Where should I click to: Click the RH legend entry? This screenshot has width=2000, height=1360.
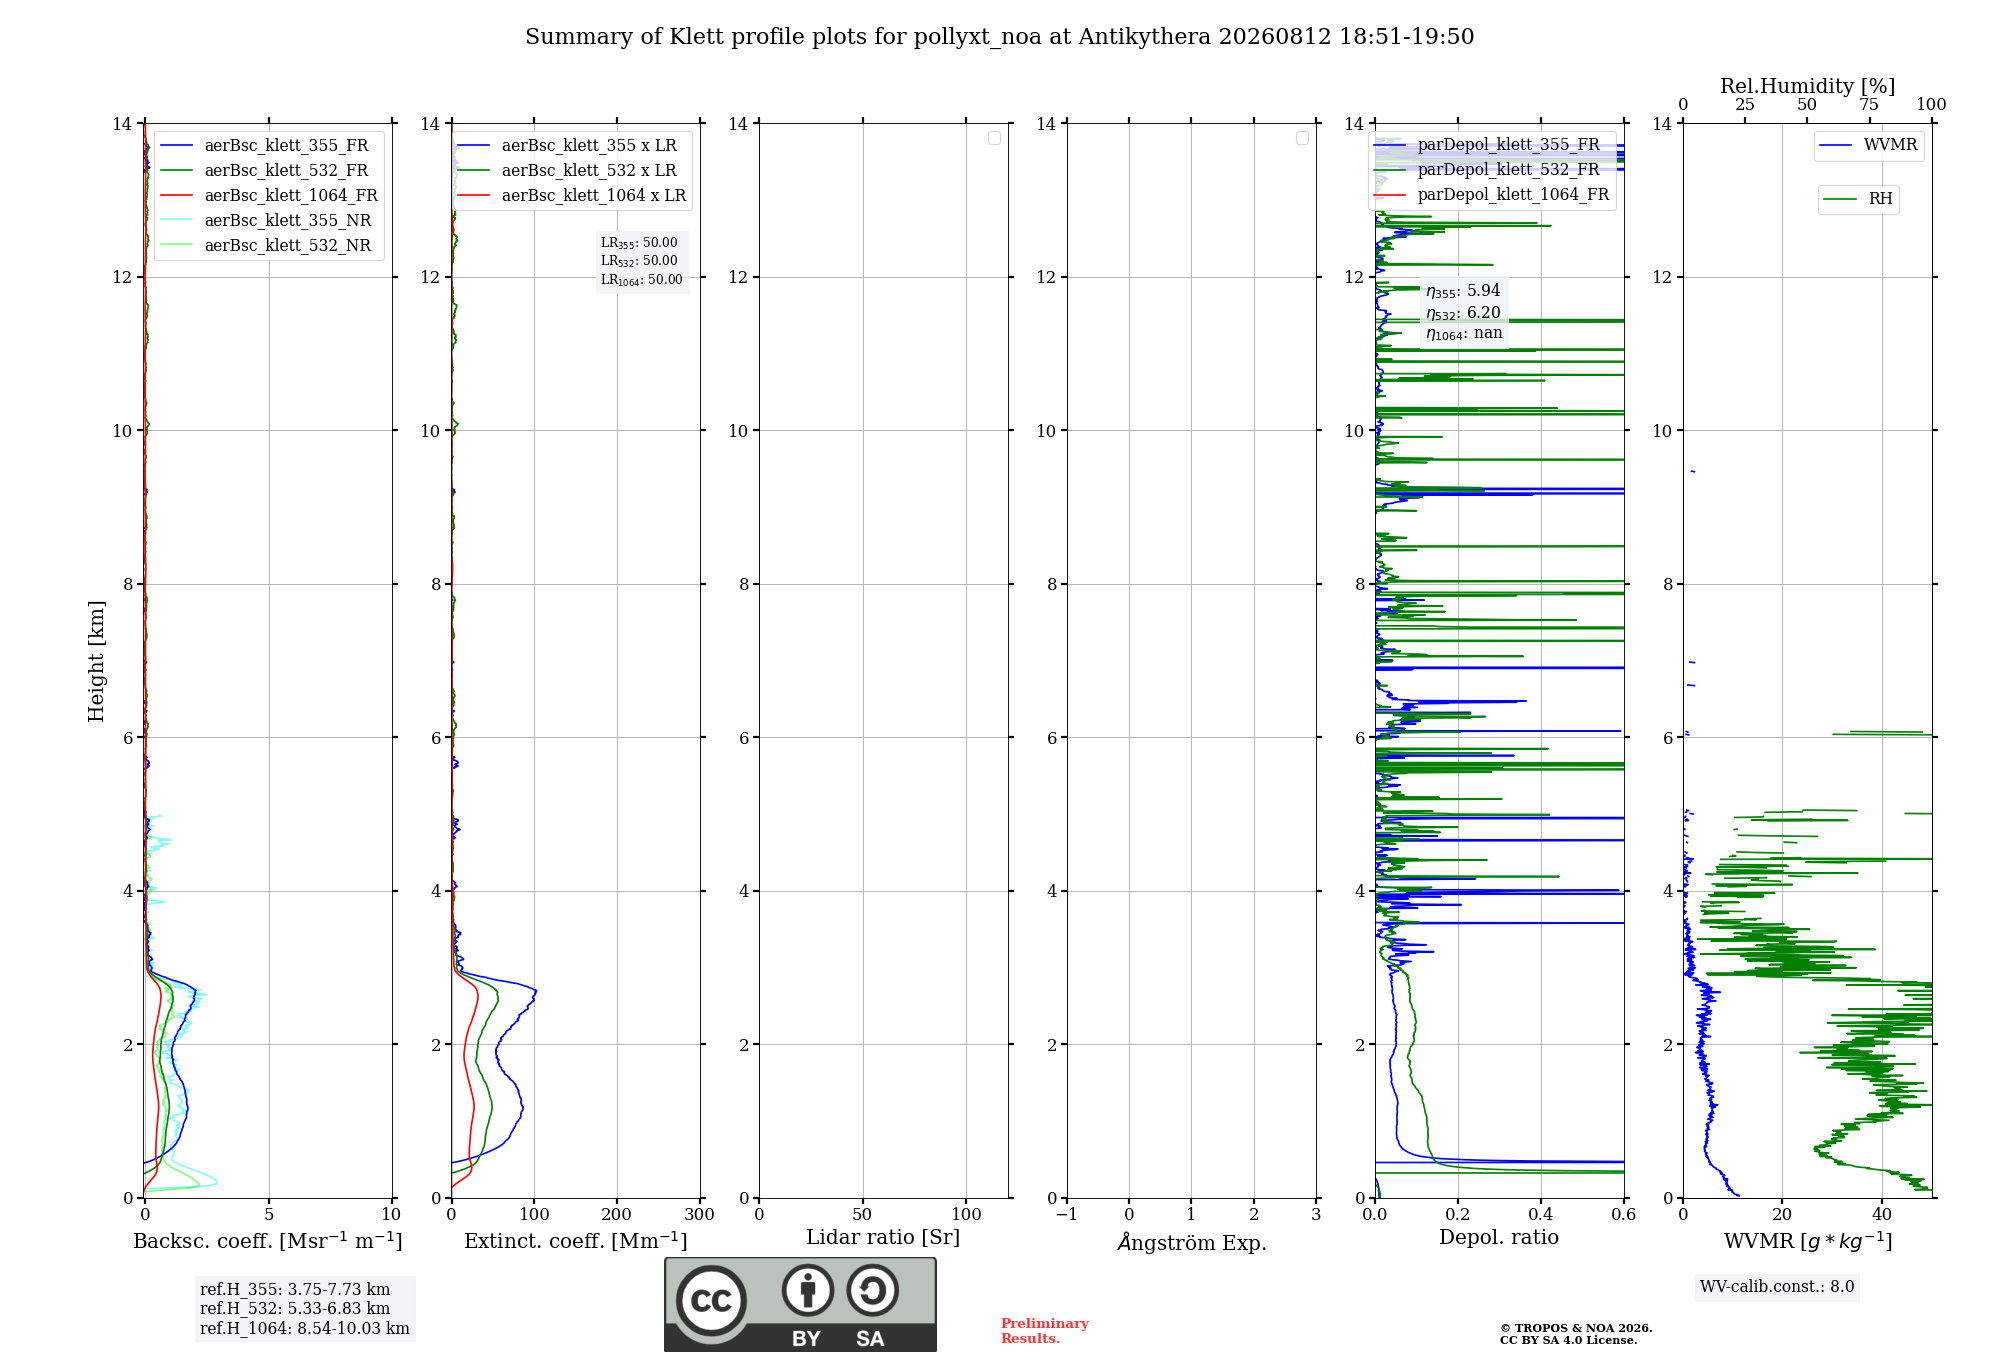1858,199
